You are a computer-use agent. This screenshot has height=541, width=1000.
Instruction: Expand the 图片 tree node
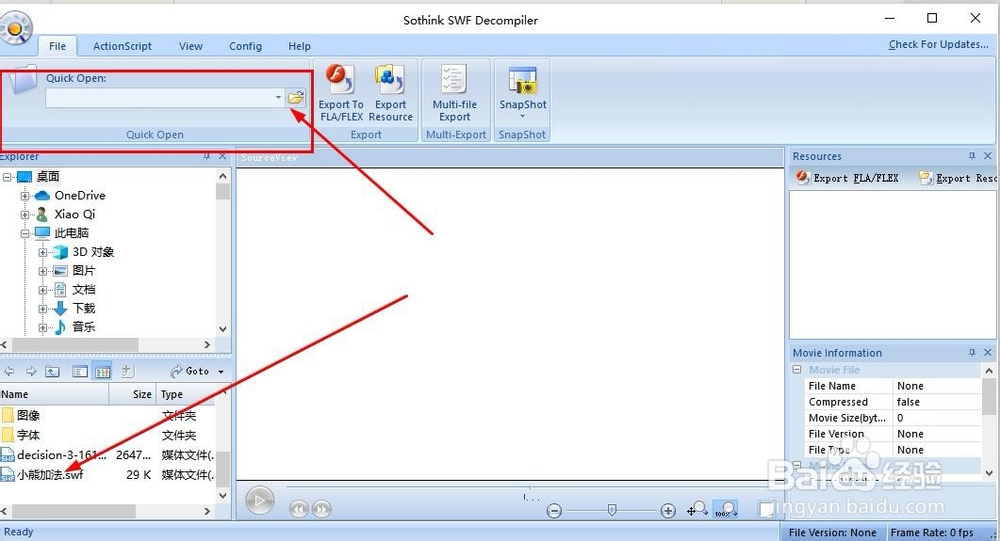(43, 271)
